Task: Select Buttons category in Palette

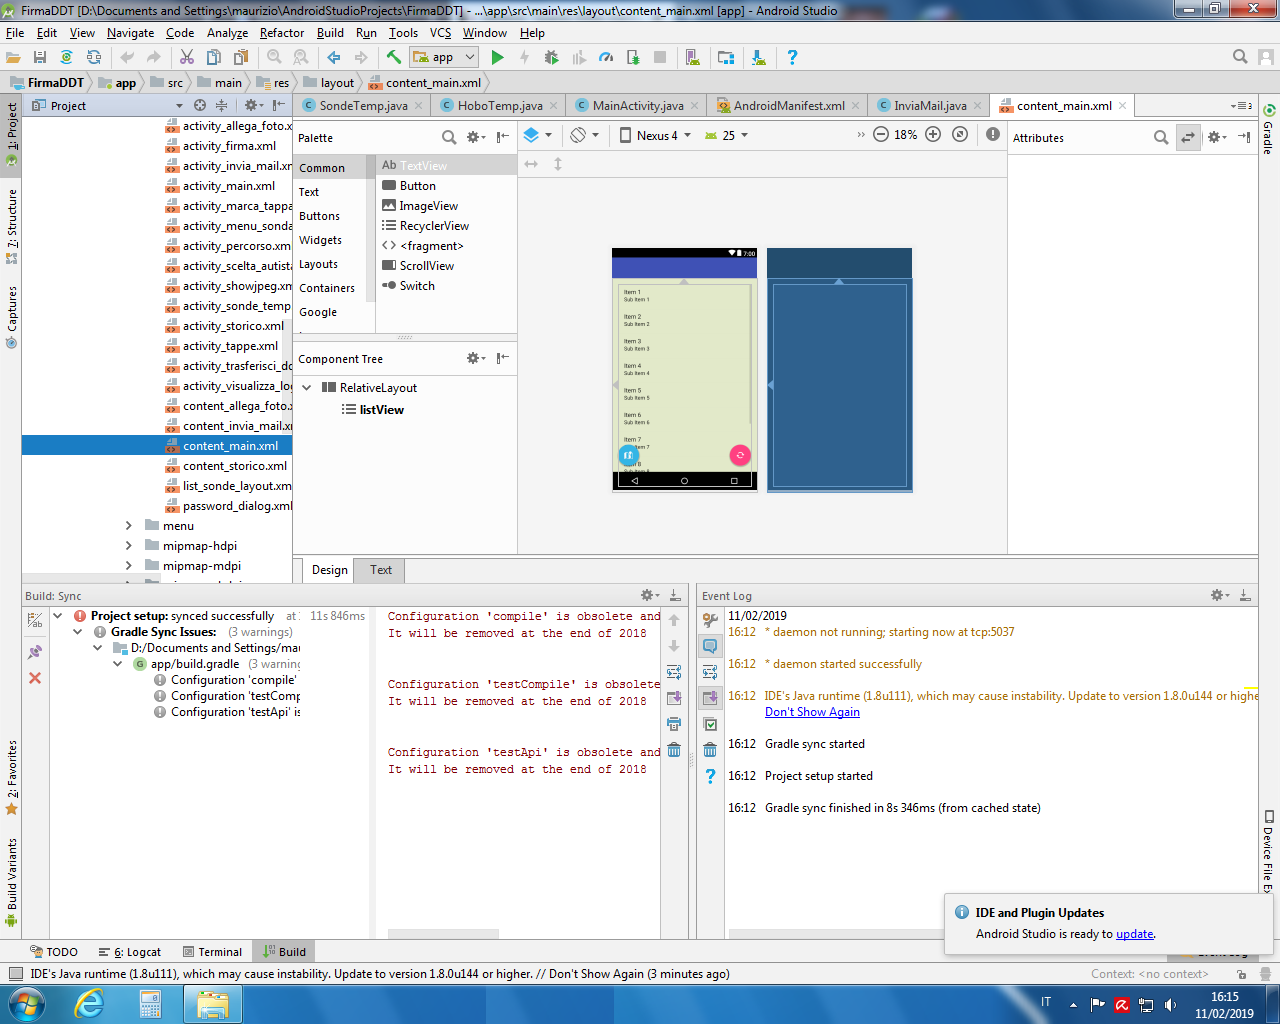Action: pos(320,216)
